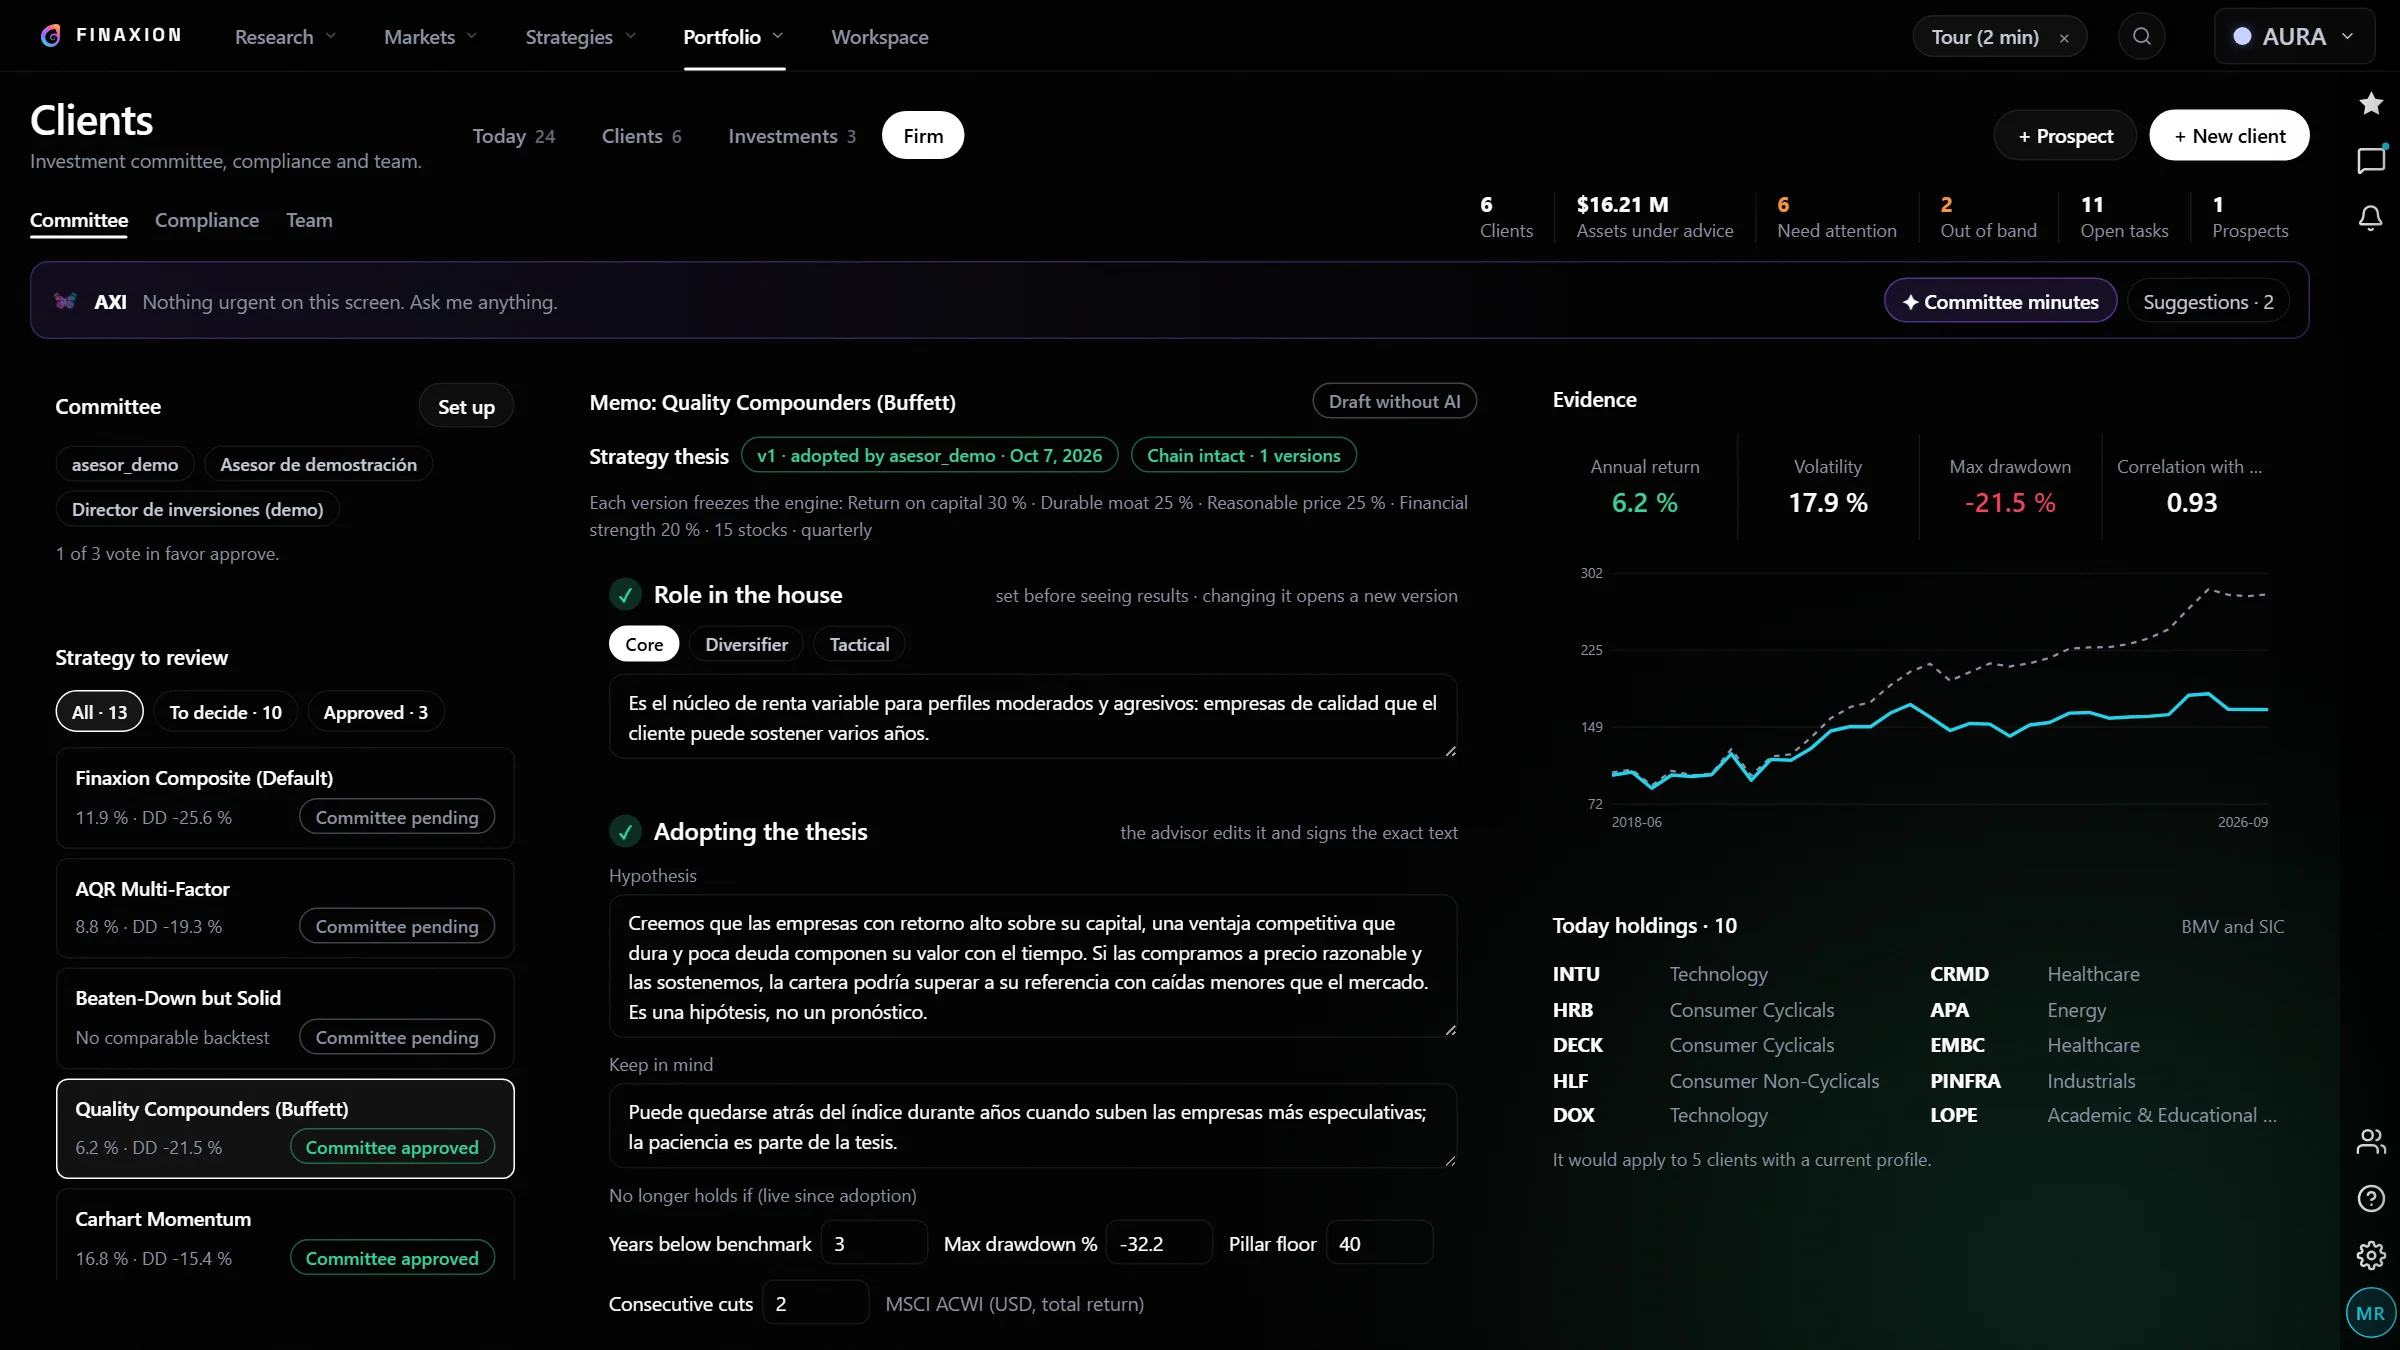Viewport: 2400px width, 1350px height.
Task: Open the Workspace menu item
Action: click(880, 37)
